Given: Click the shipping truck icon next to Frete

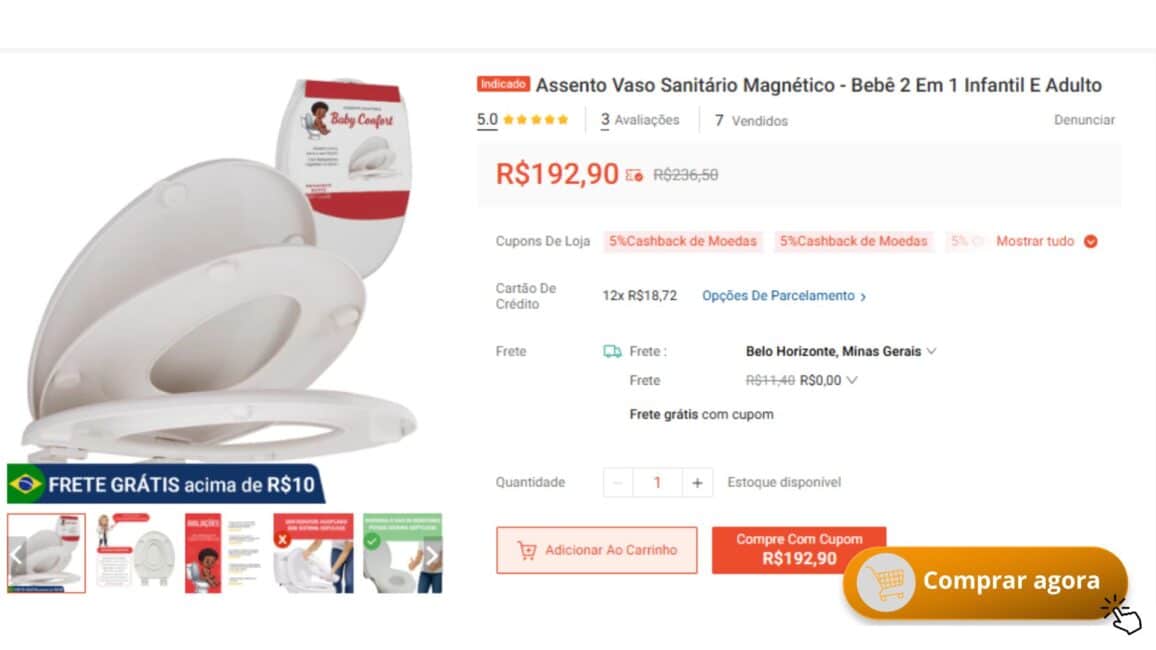Looking at the screenshot, I should coord(612,352).
